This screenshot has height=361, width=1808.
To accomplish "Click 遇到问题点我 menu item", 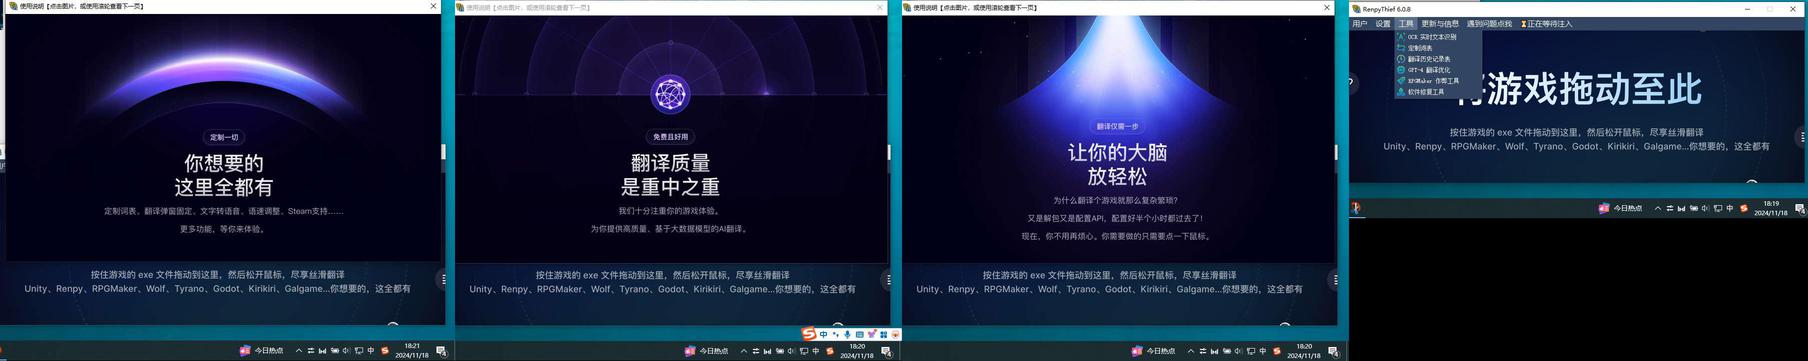I will click(1489, 24).
